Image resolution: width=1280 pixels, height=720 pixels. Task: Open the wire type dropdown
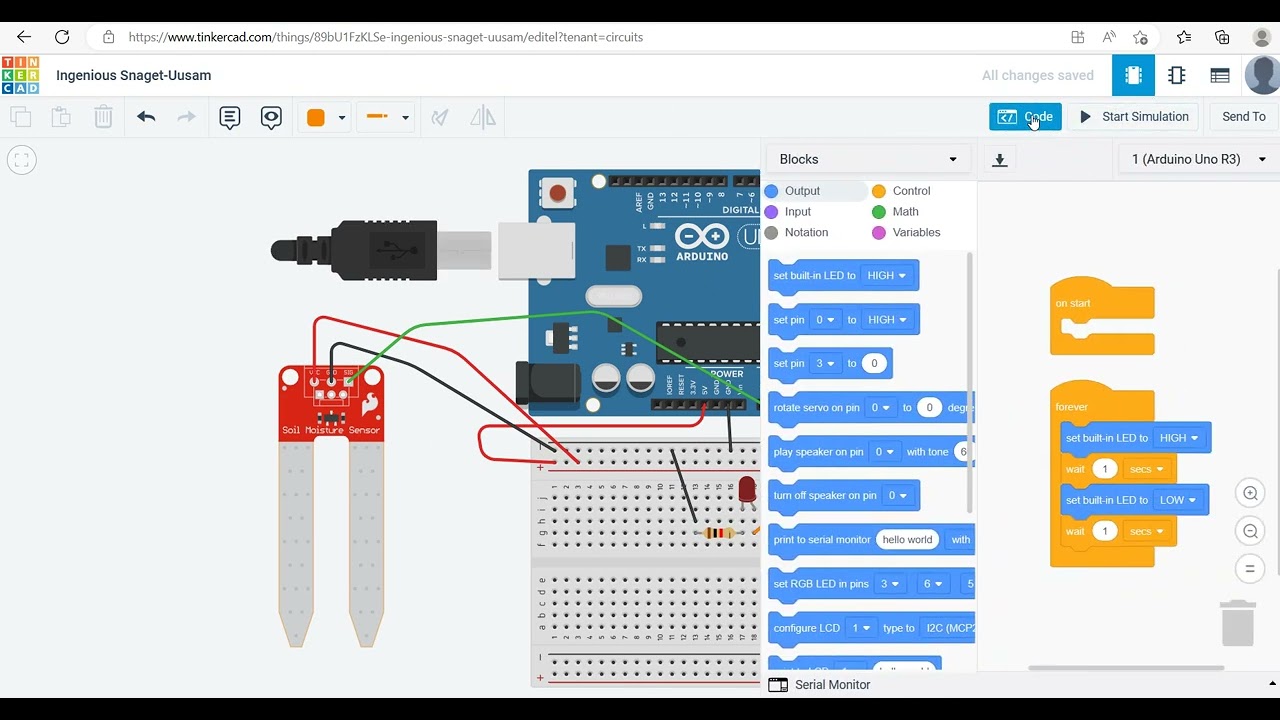pyautogui.click(x=388, y=117)
